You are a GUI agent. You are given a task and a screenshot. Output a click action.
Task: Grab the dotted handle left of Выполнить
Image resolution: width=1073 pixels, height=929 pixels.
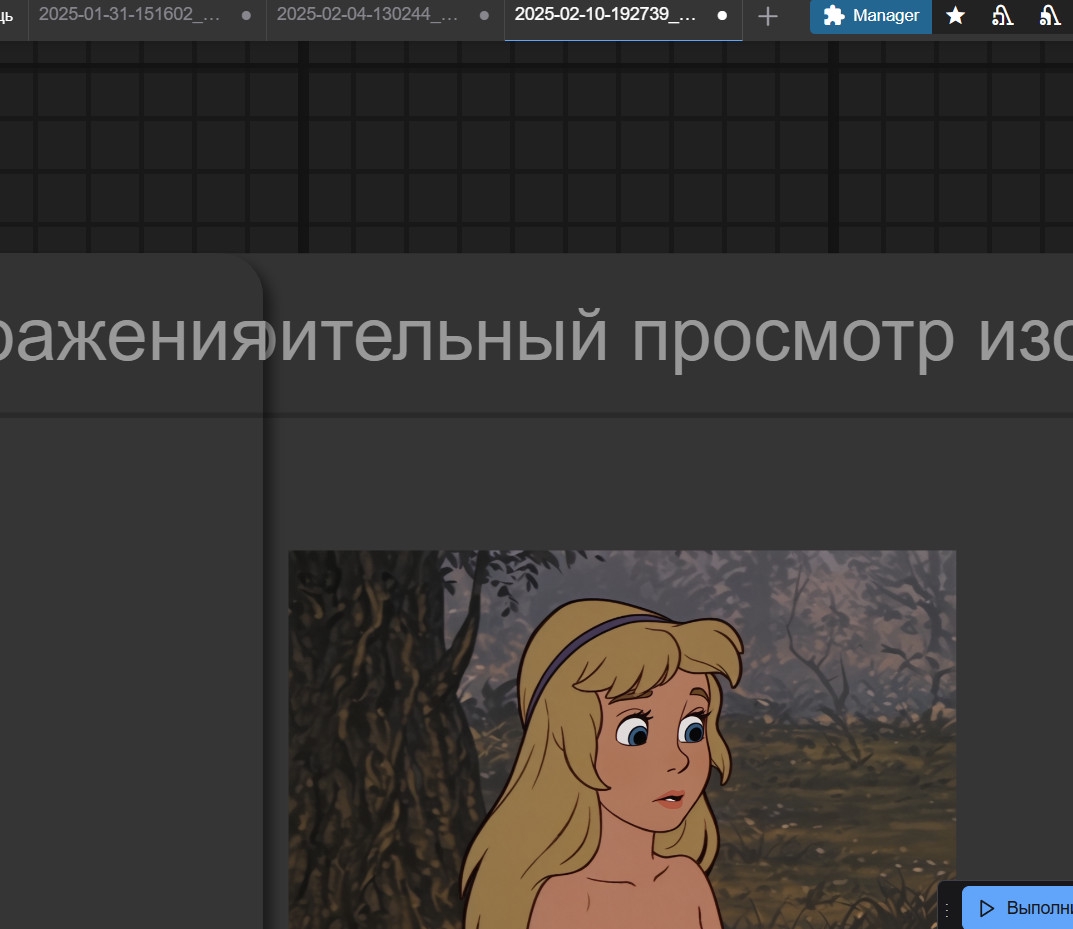click(947, 909)
